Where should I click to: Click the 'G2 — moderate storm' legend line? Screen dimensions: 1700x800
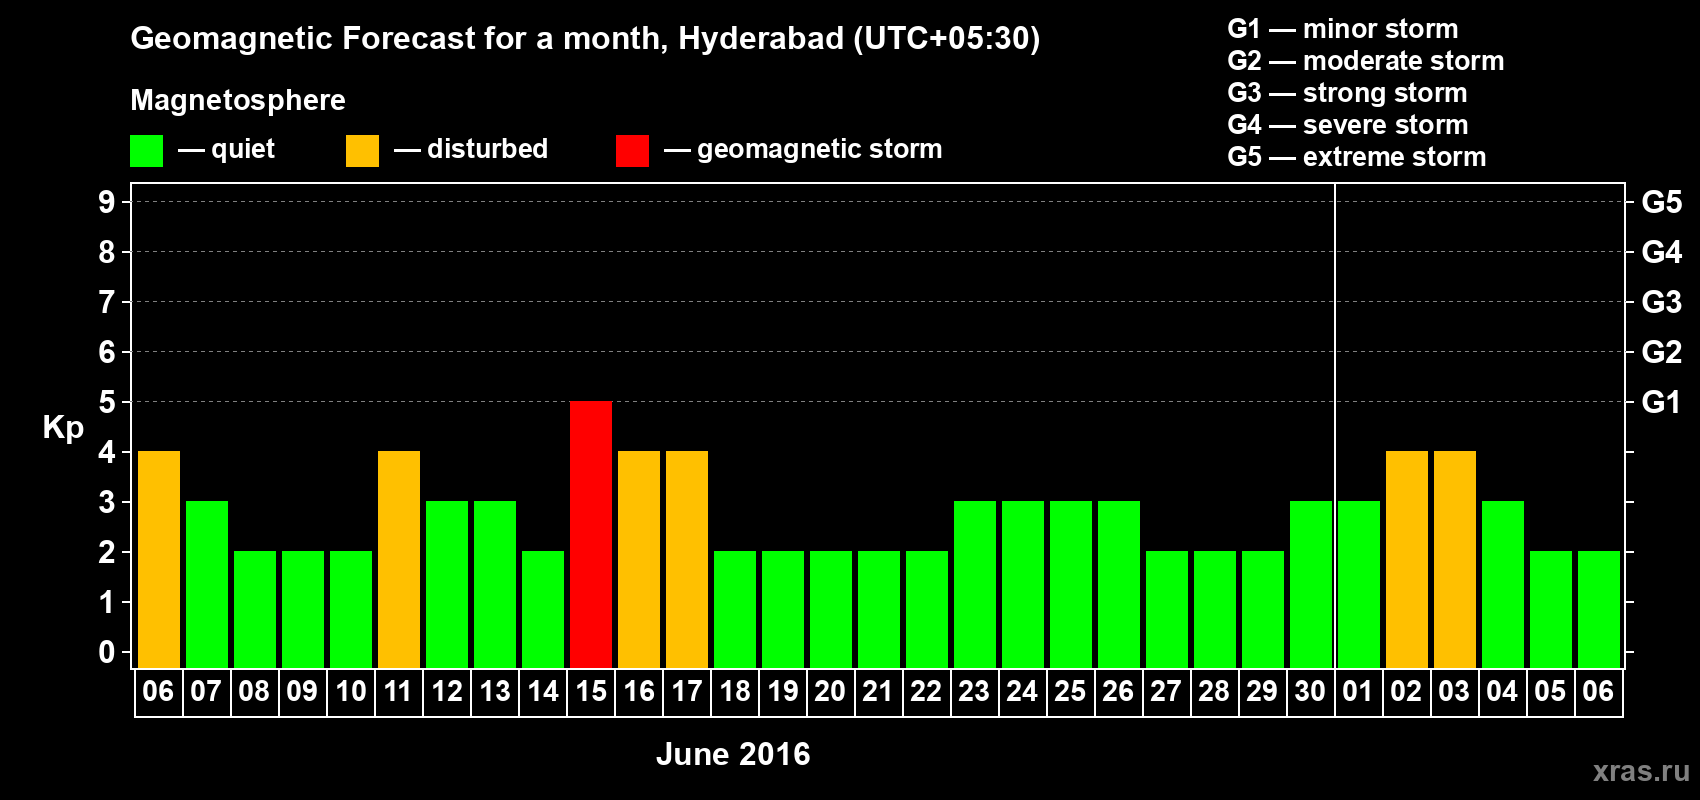[1366, 61]
